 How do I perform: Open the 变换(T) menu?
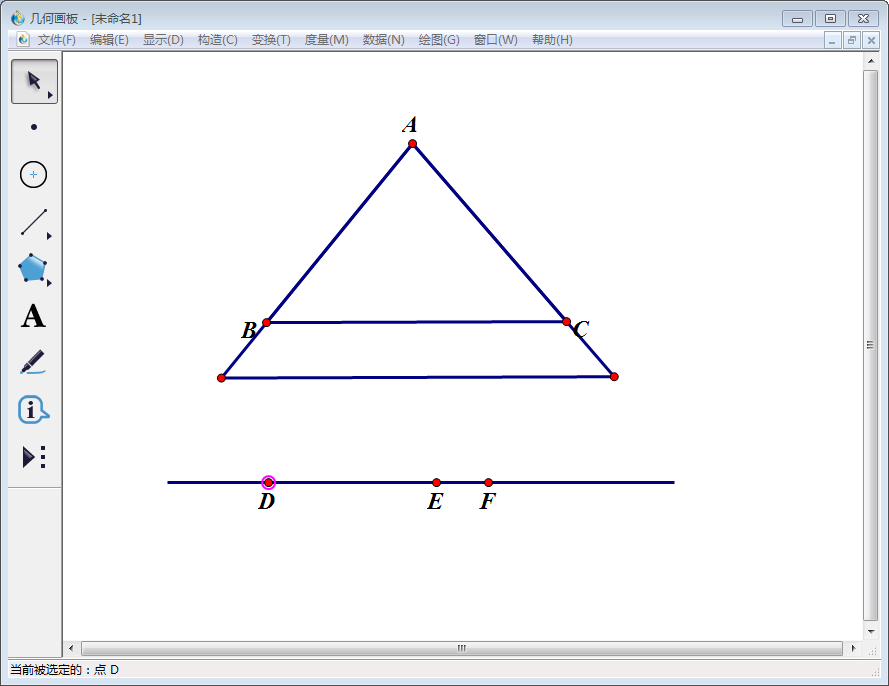271,40
